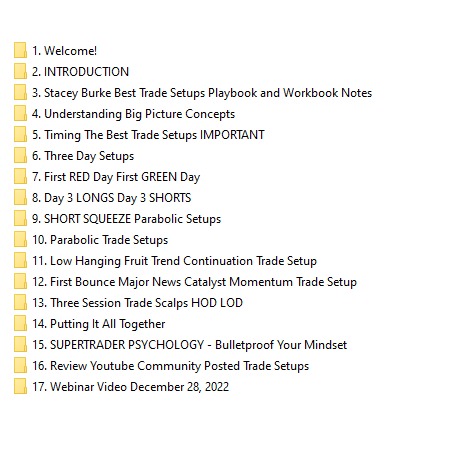The height and width of the screenshot is (459, 459).
Task: Select '9. SHORT SQUEEZE Parabolic Setups' name
Action: [x=126, y=219]
